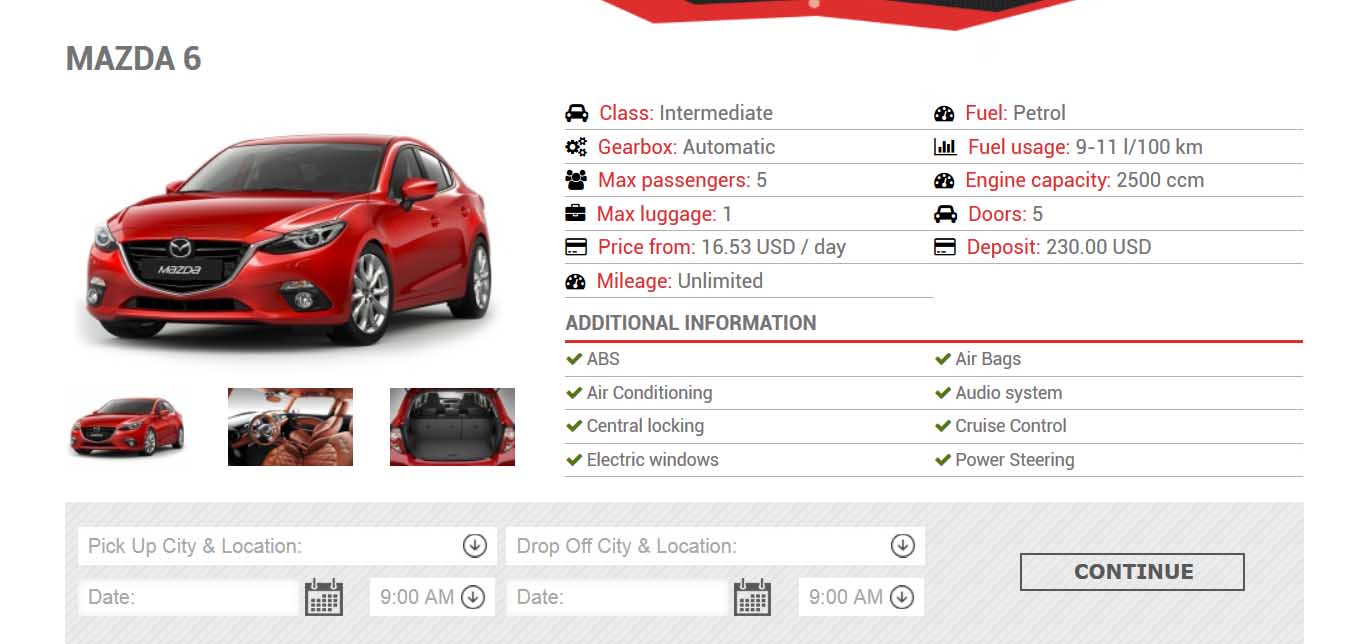The height and width of the screenshot is (644, 1369).
Task: Expand the Pick Up City & Location dropdown
Action: click(474, 546)
